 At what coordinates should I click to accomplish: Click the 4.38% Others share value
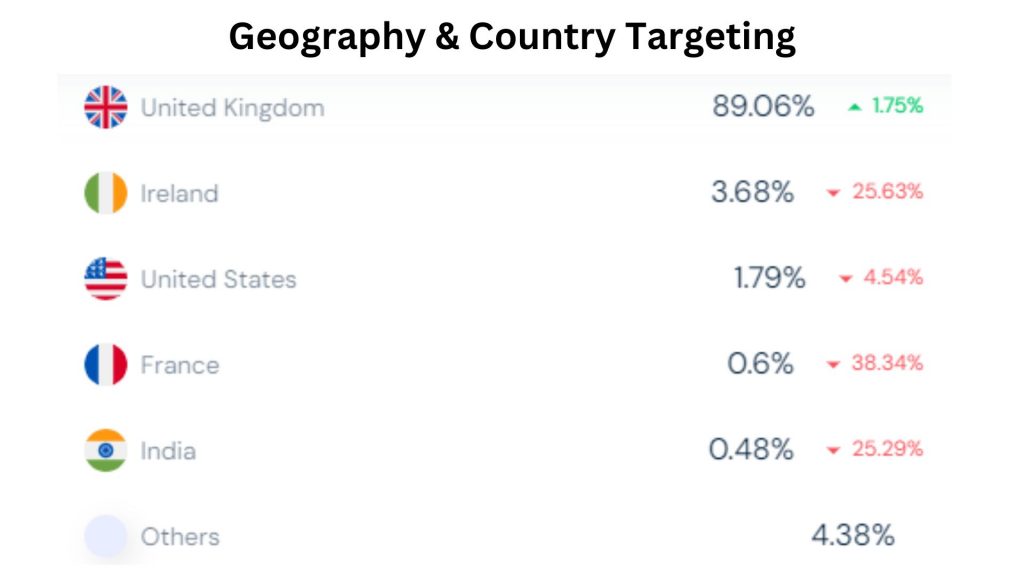coord(853,536)
